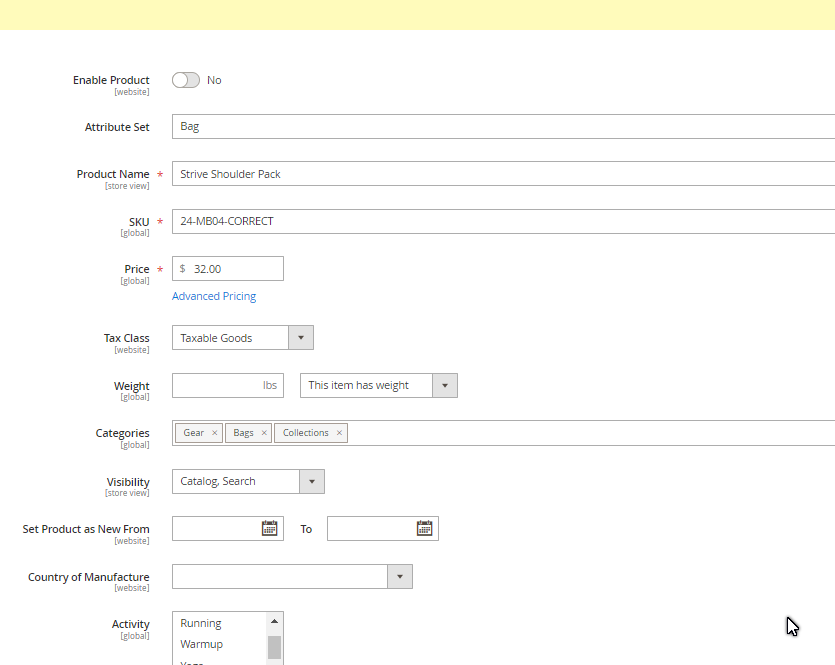The height and width of the screenshot is (665, 835).
Task: Remove the Bags category tag
Action: [x=264, y=433]
